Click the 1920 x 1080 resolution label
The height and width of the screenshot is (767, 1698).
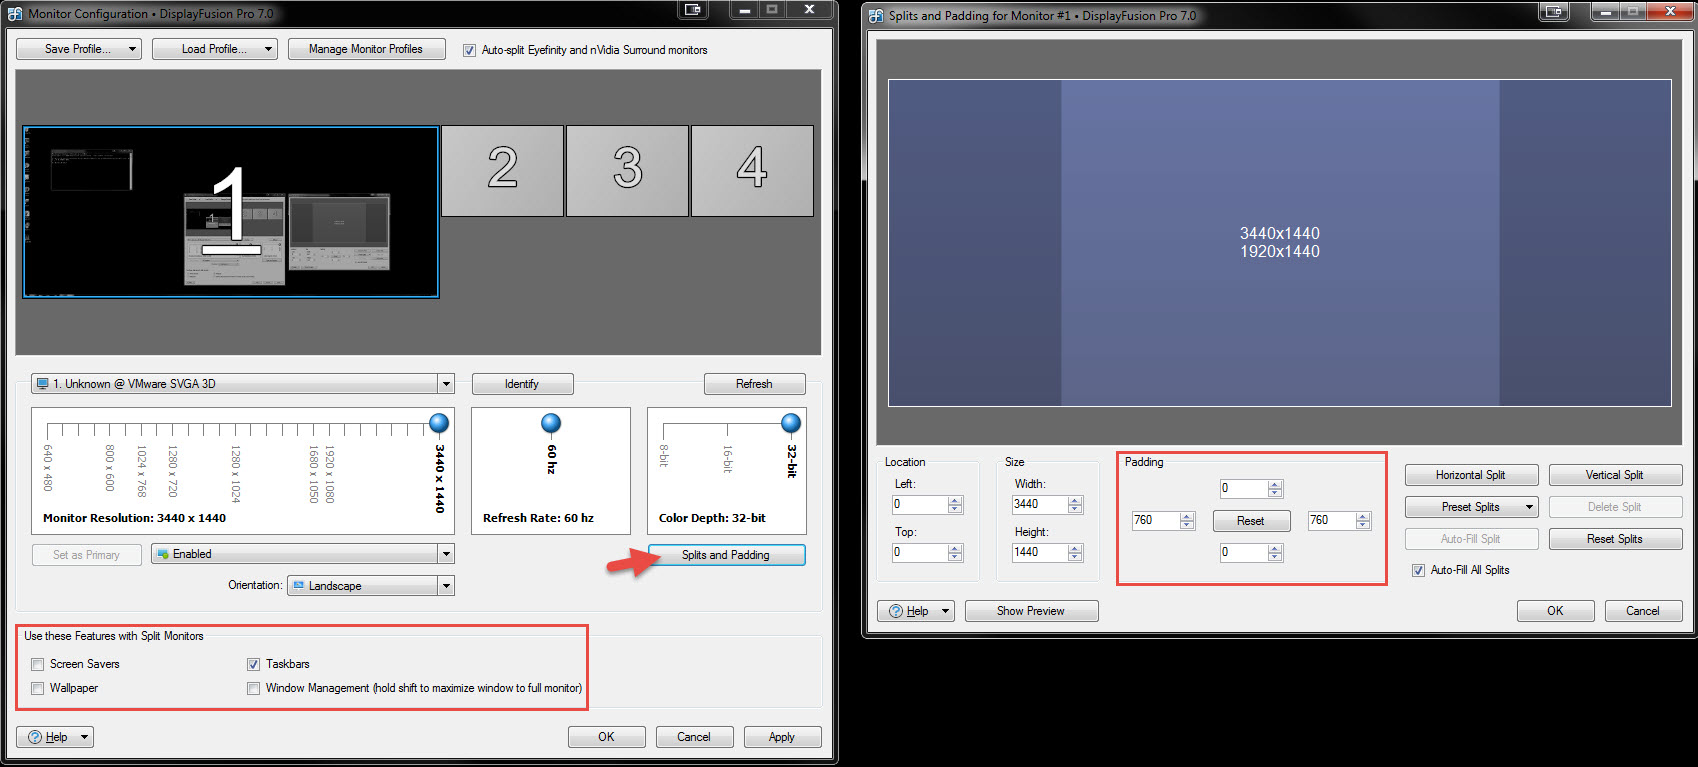click(329, 474)
